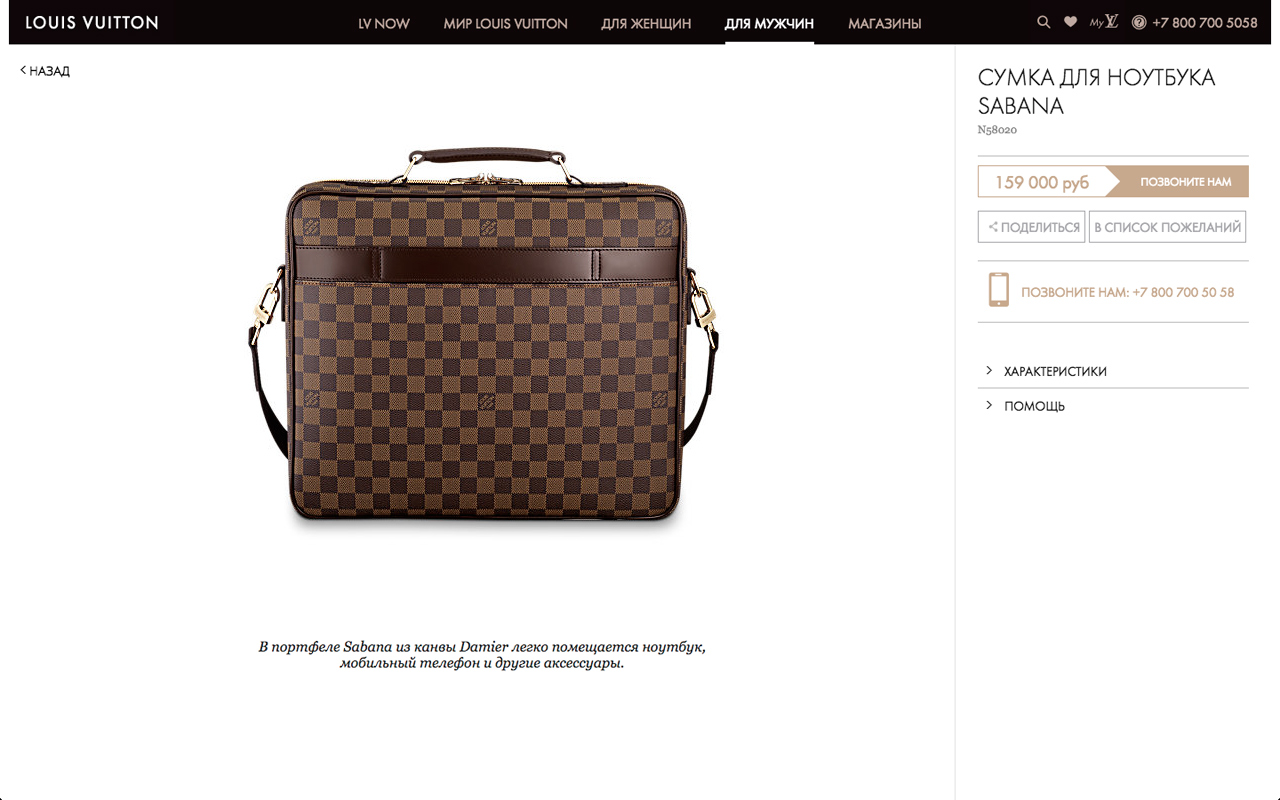Open the search magnifier icon
This screenshot has width=1280, height=800.
coord(1043,22)
